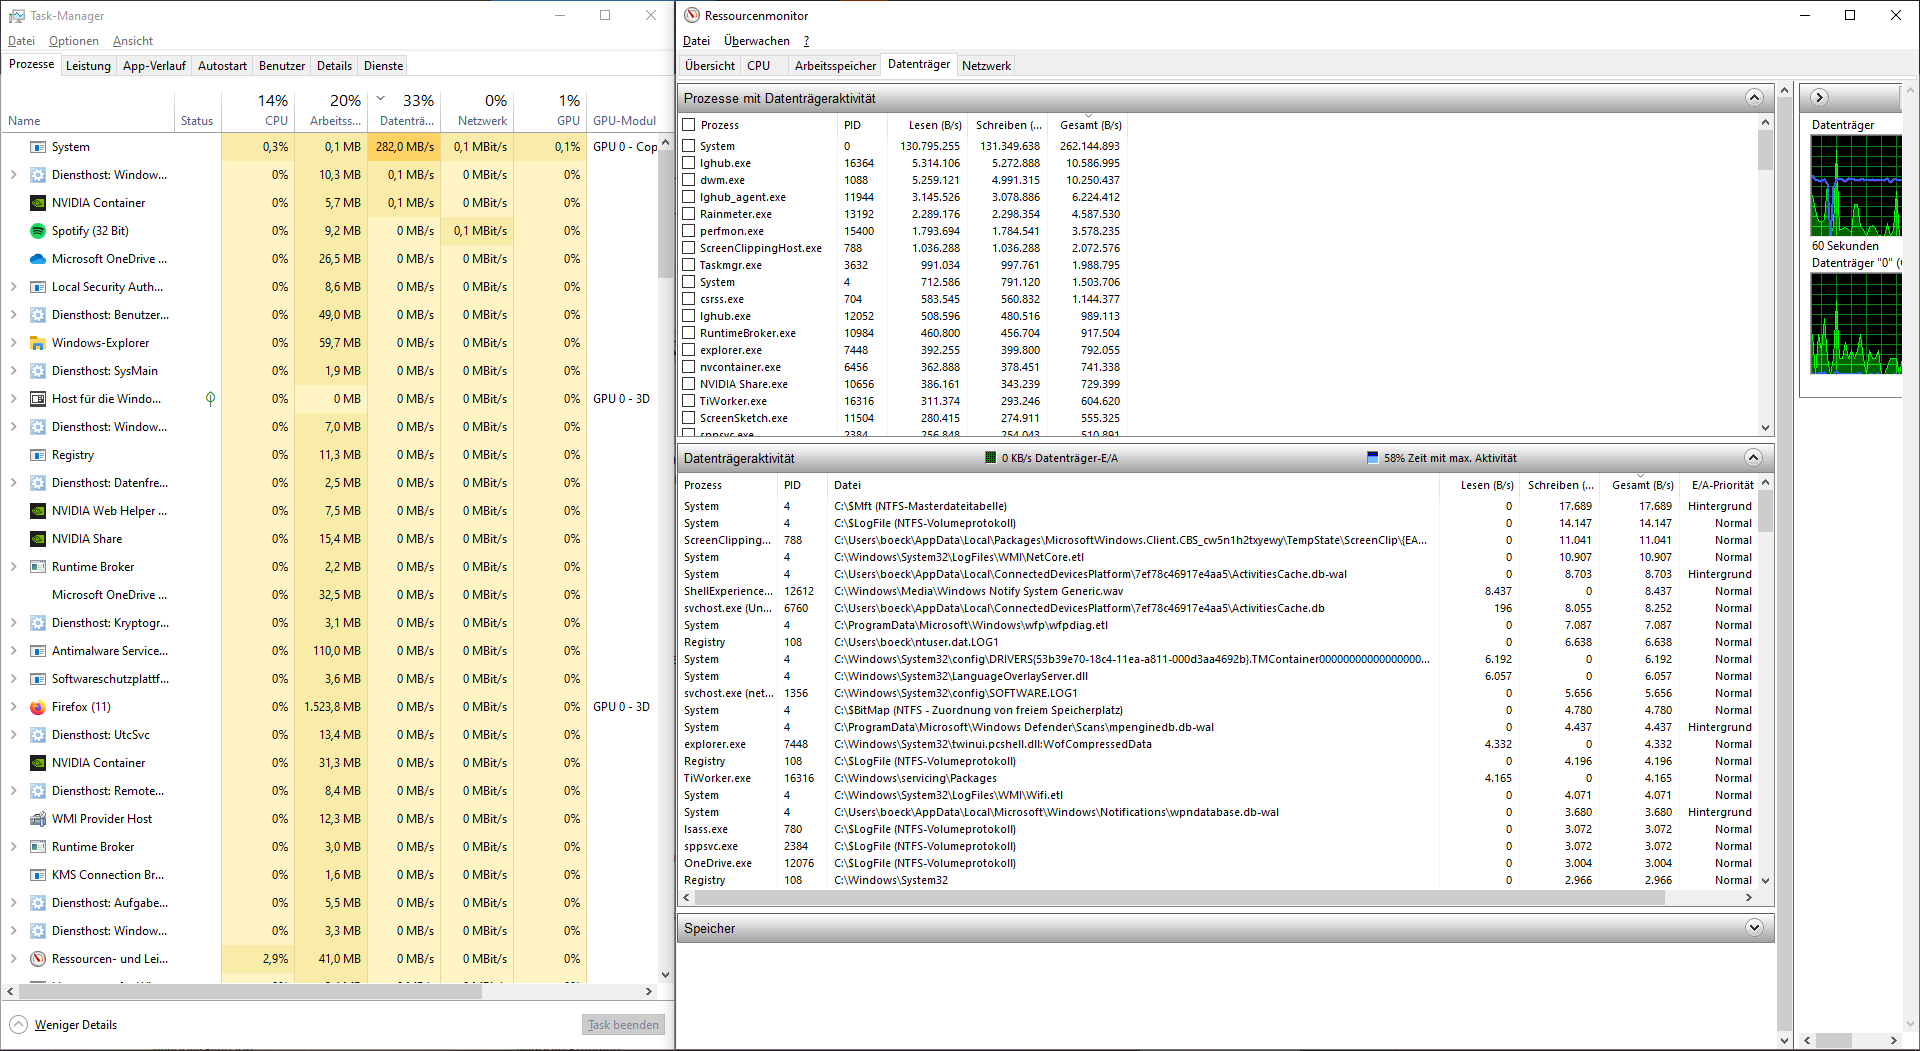Click the Task beenden button

tap(623, 1025)
